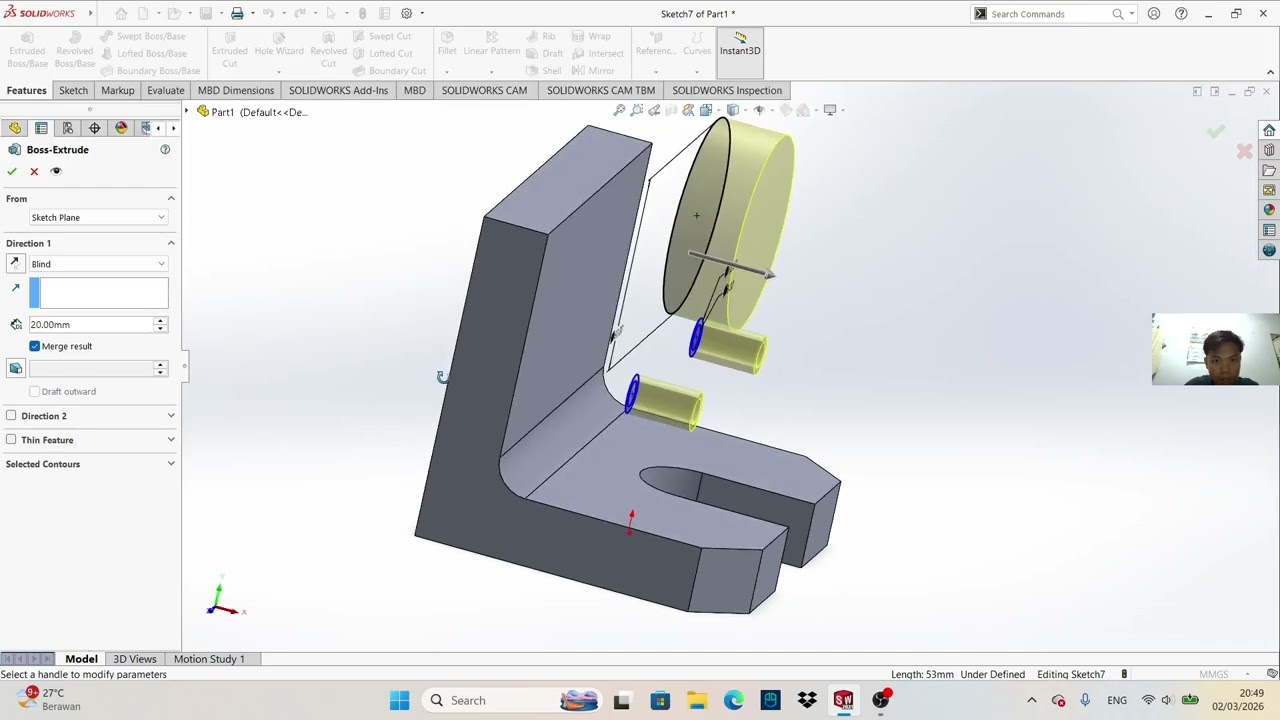Open the Options gear dropdown arrow

pyautogui.click(x=422, y=14)
